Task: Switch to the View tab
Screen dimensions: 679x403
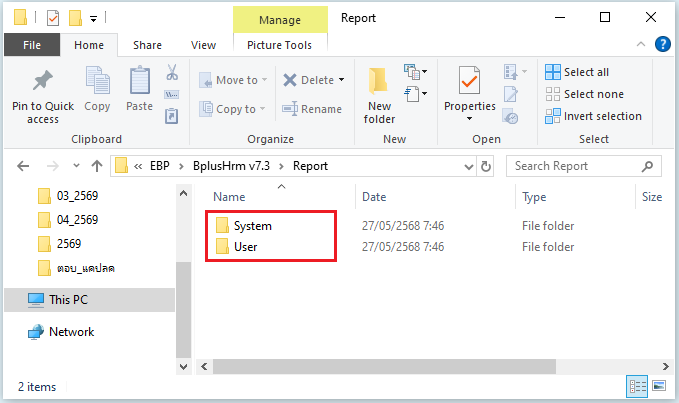Action: [203, 45]
